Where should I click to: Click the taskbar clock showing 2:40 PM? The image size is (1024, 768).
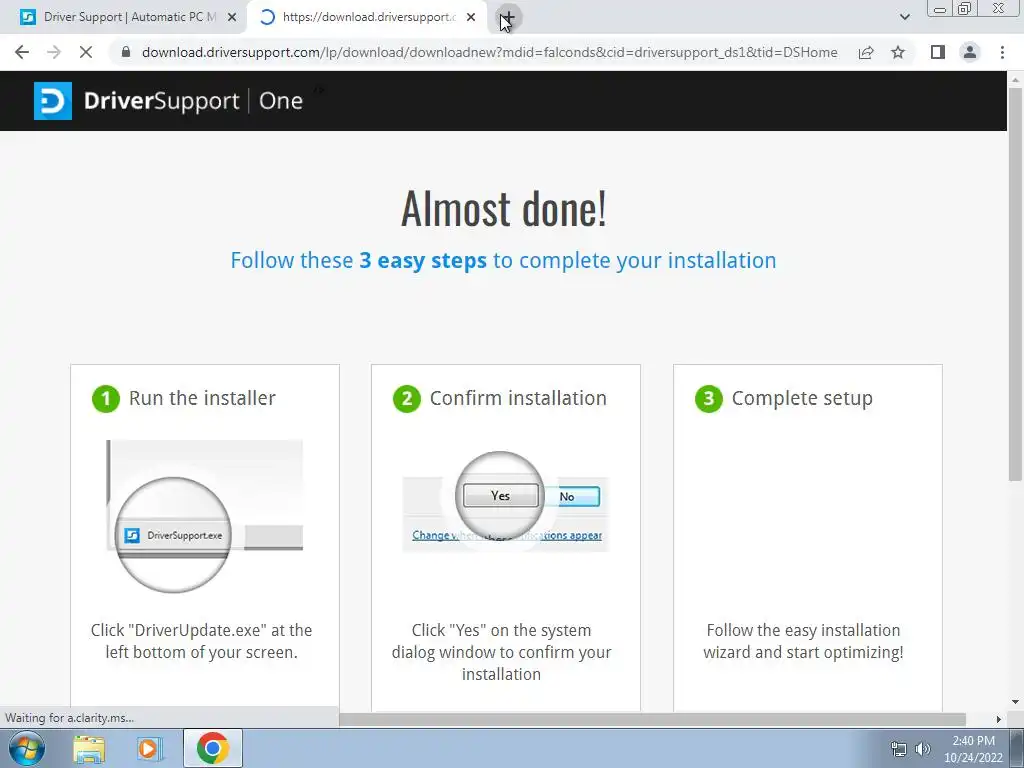(x=973, y=749)
